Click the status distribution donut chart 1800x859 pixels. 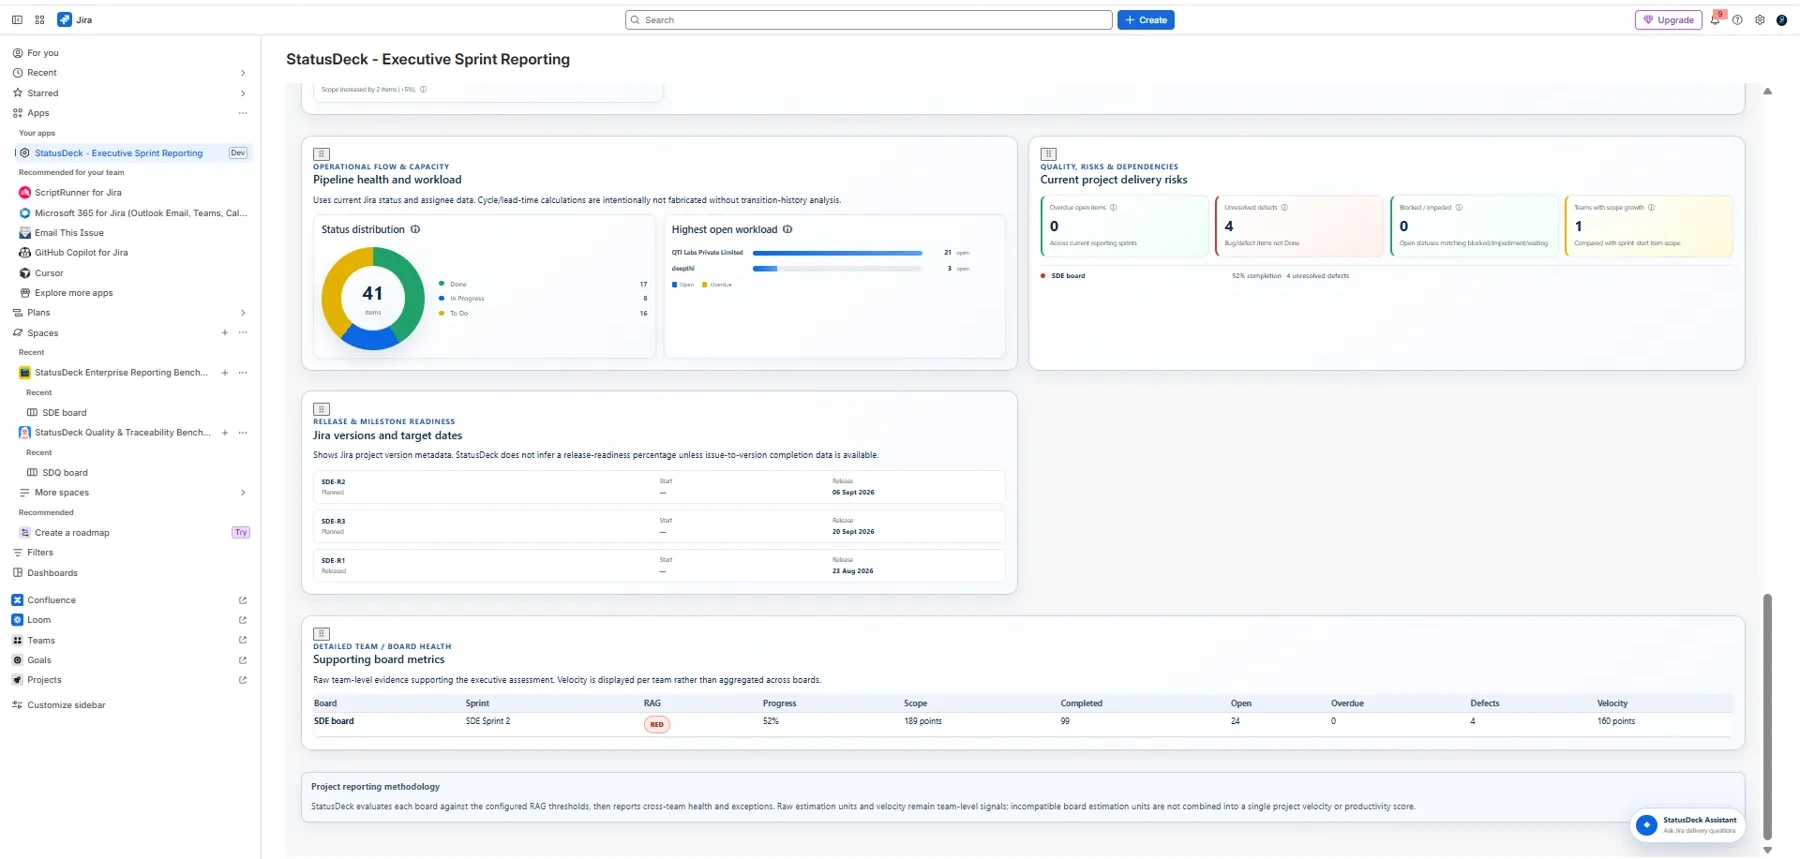click(x=373, y=298)
